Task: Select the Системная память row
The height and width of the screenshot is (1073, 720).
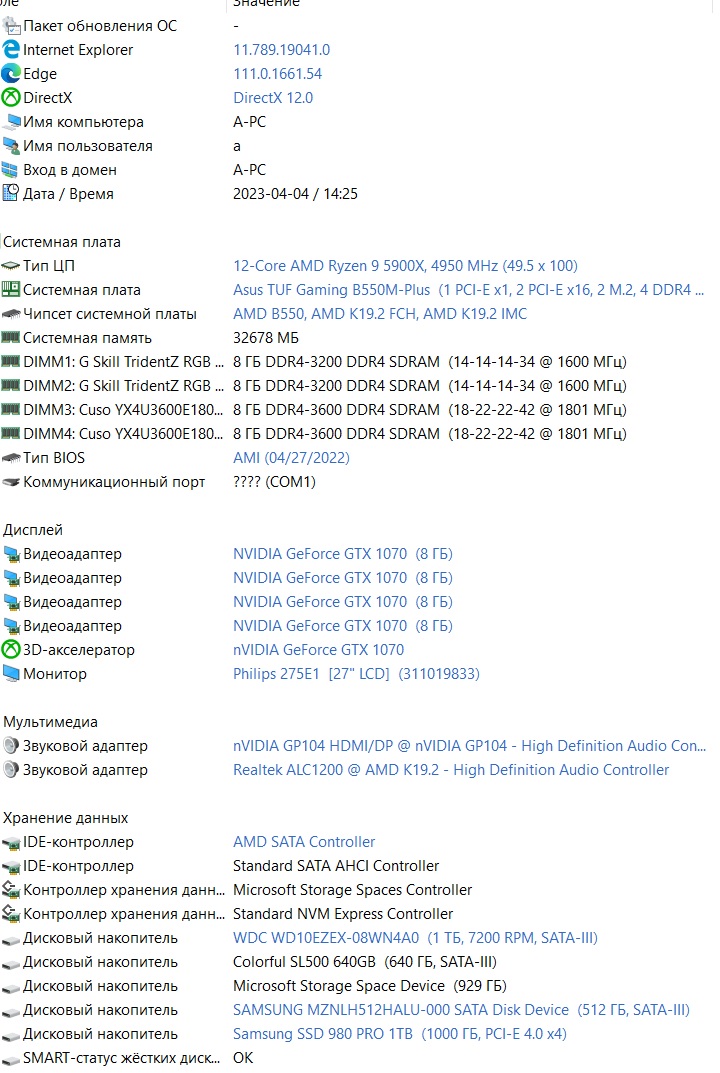Action: (87, 338)
